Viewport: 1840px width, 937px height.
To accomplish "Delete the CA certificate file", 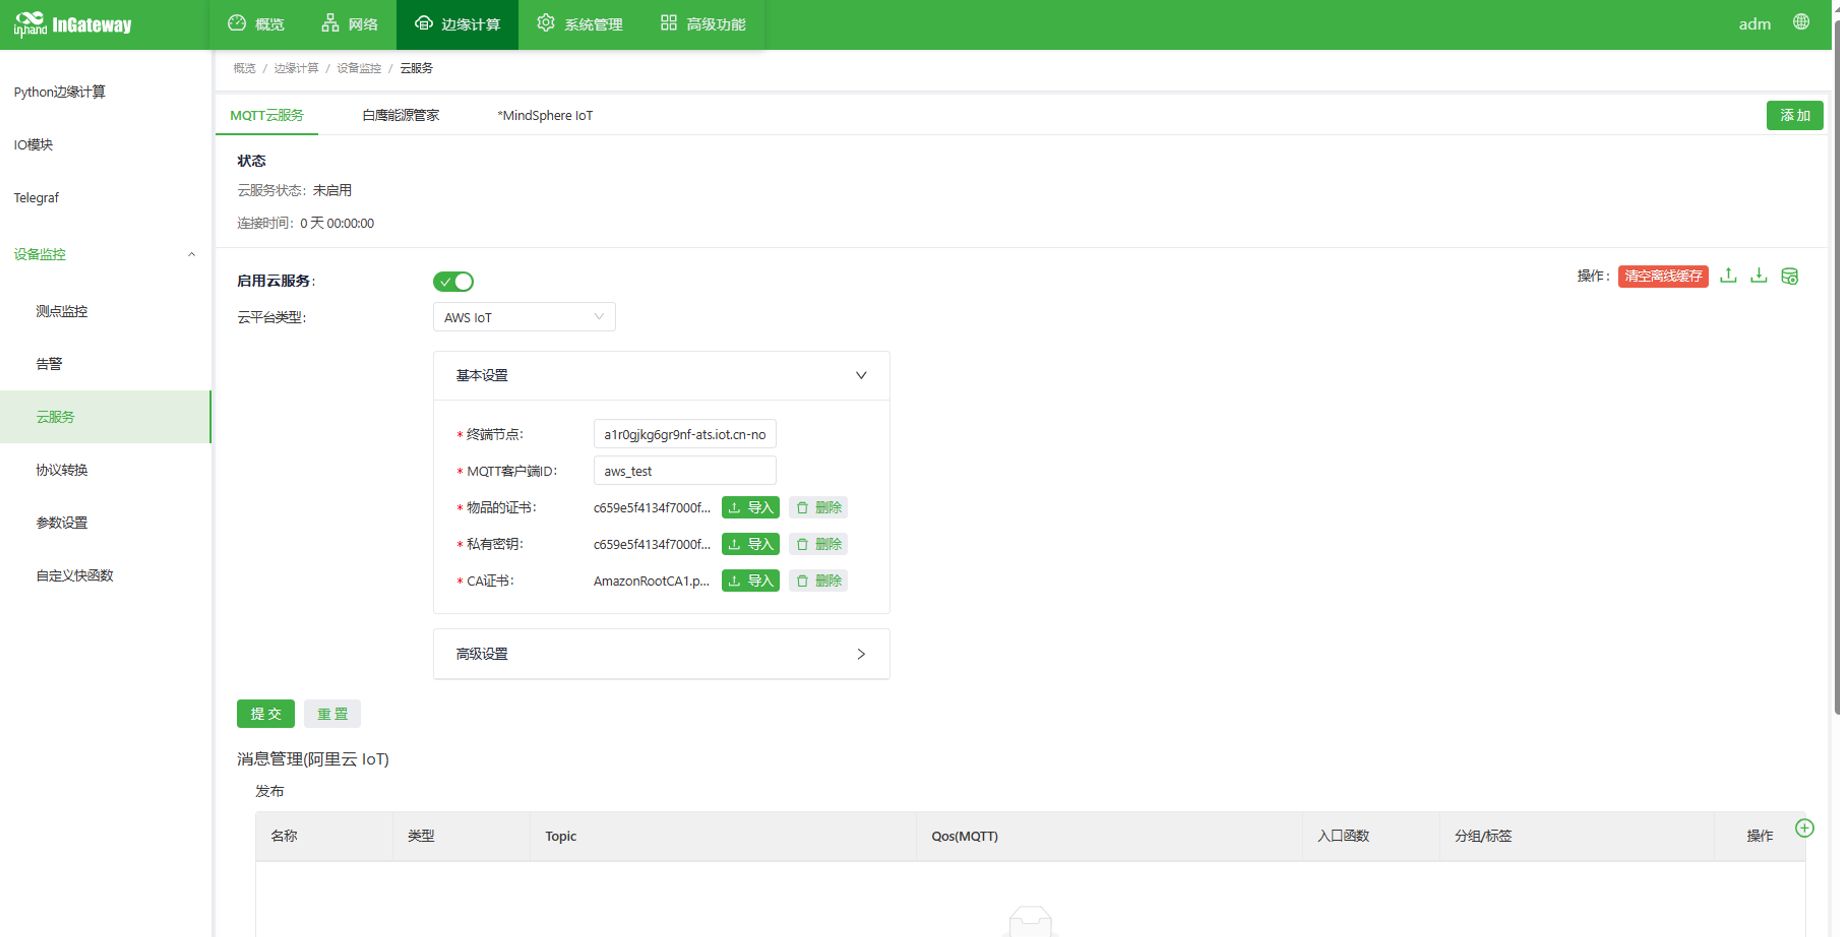I will pyautogui.click(x=818, y=581).
